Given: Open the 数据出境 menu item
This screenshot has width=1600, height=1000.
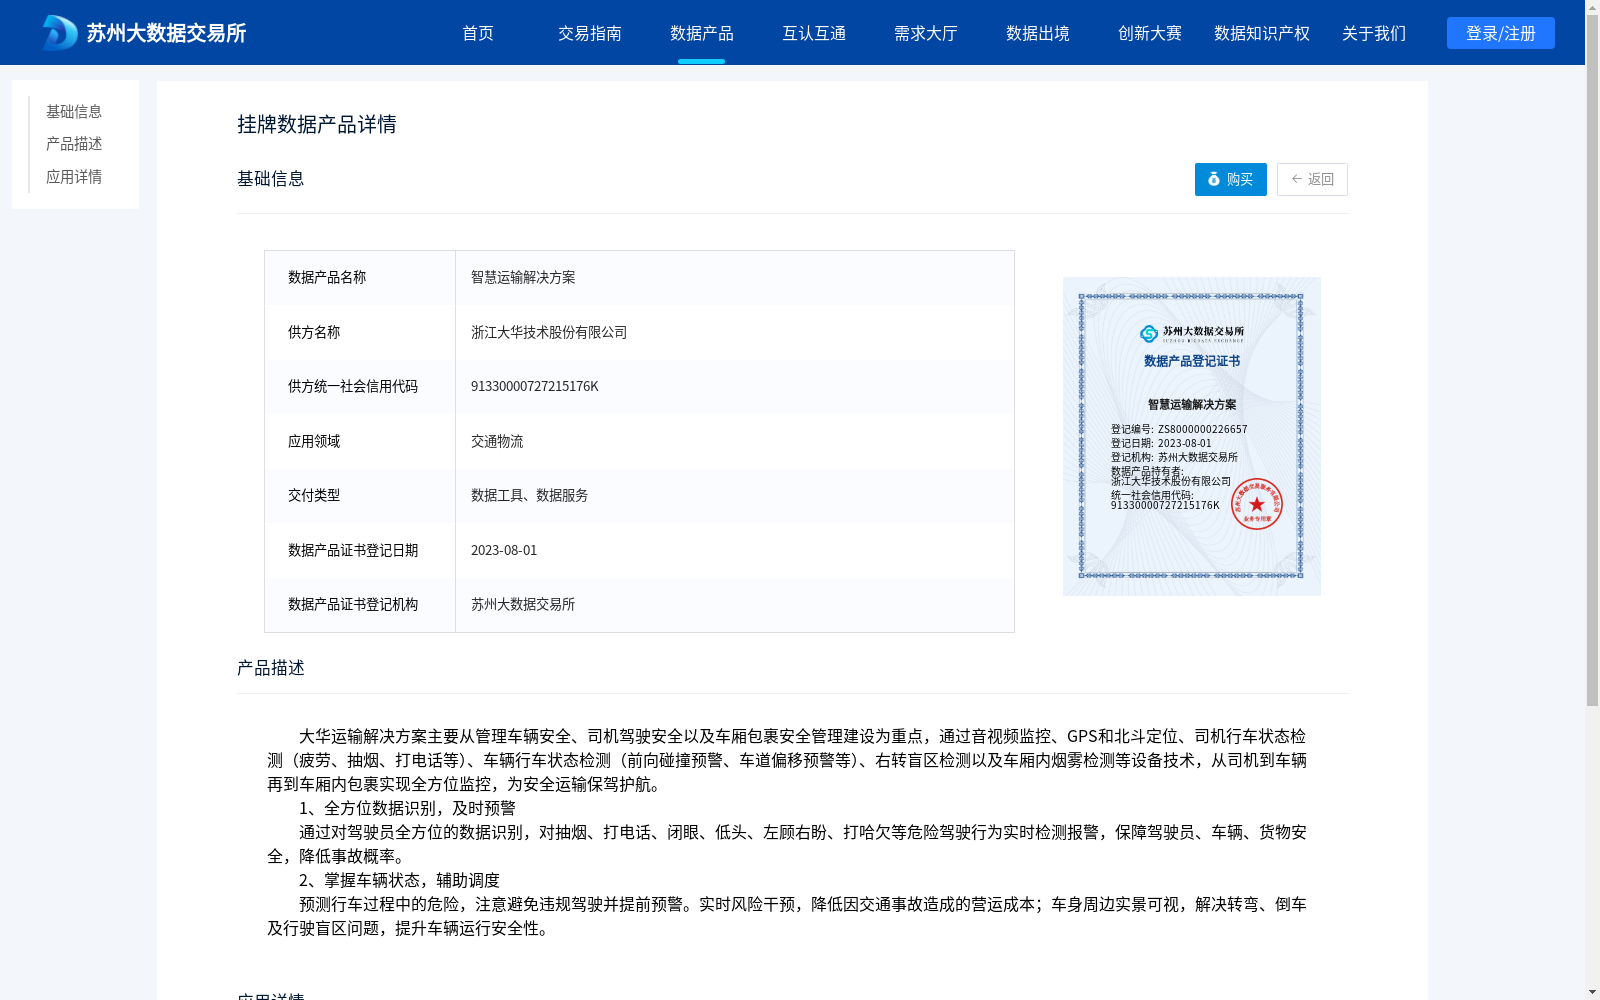Looking at the screenshot, I should coord(1038,33).
